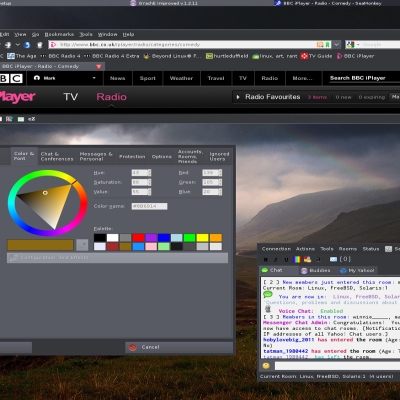Viewport: 400px width, 400px height.
Task: Click the browser reload icon
Action: coord(27,45)
